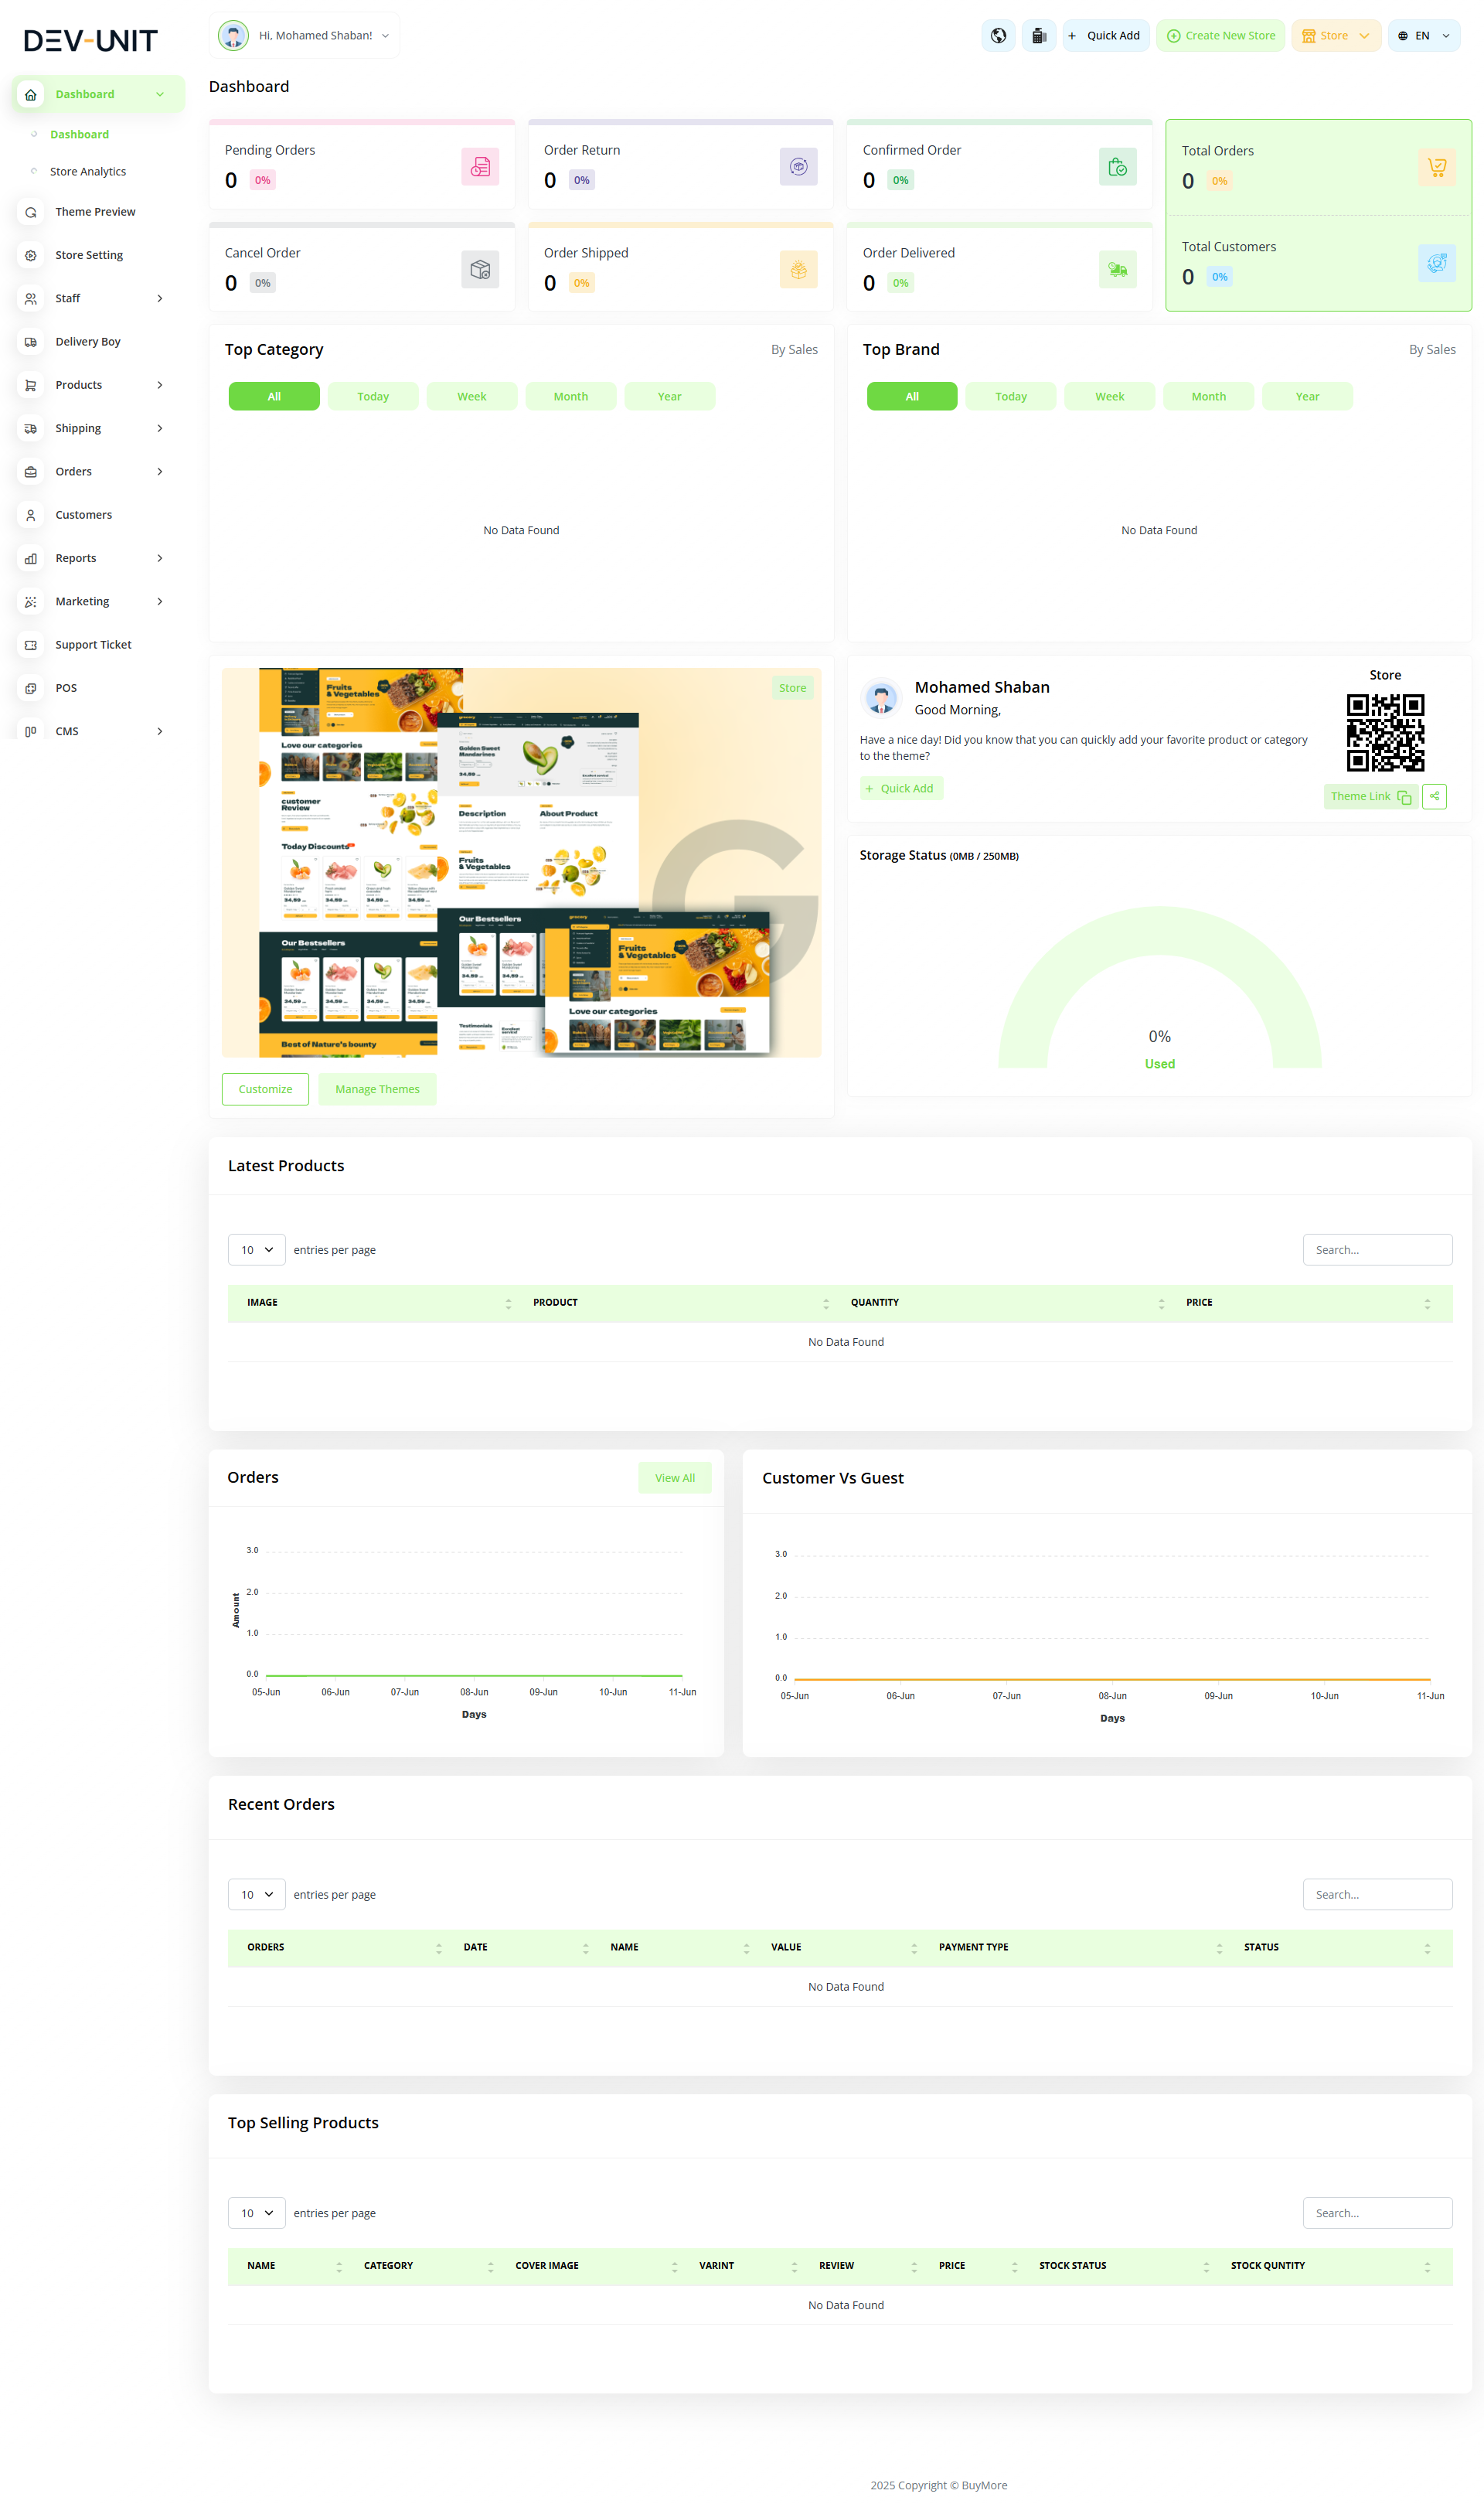
Task: Open Support Ticket from sidebar icon
Action: [x=31, y=645]
